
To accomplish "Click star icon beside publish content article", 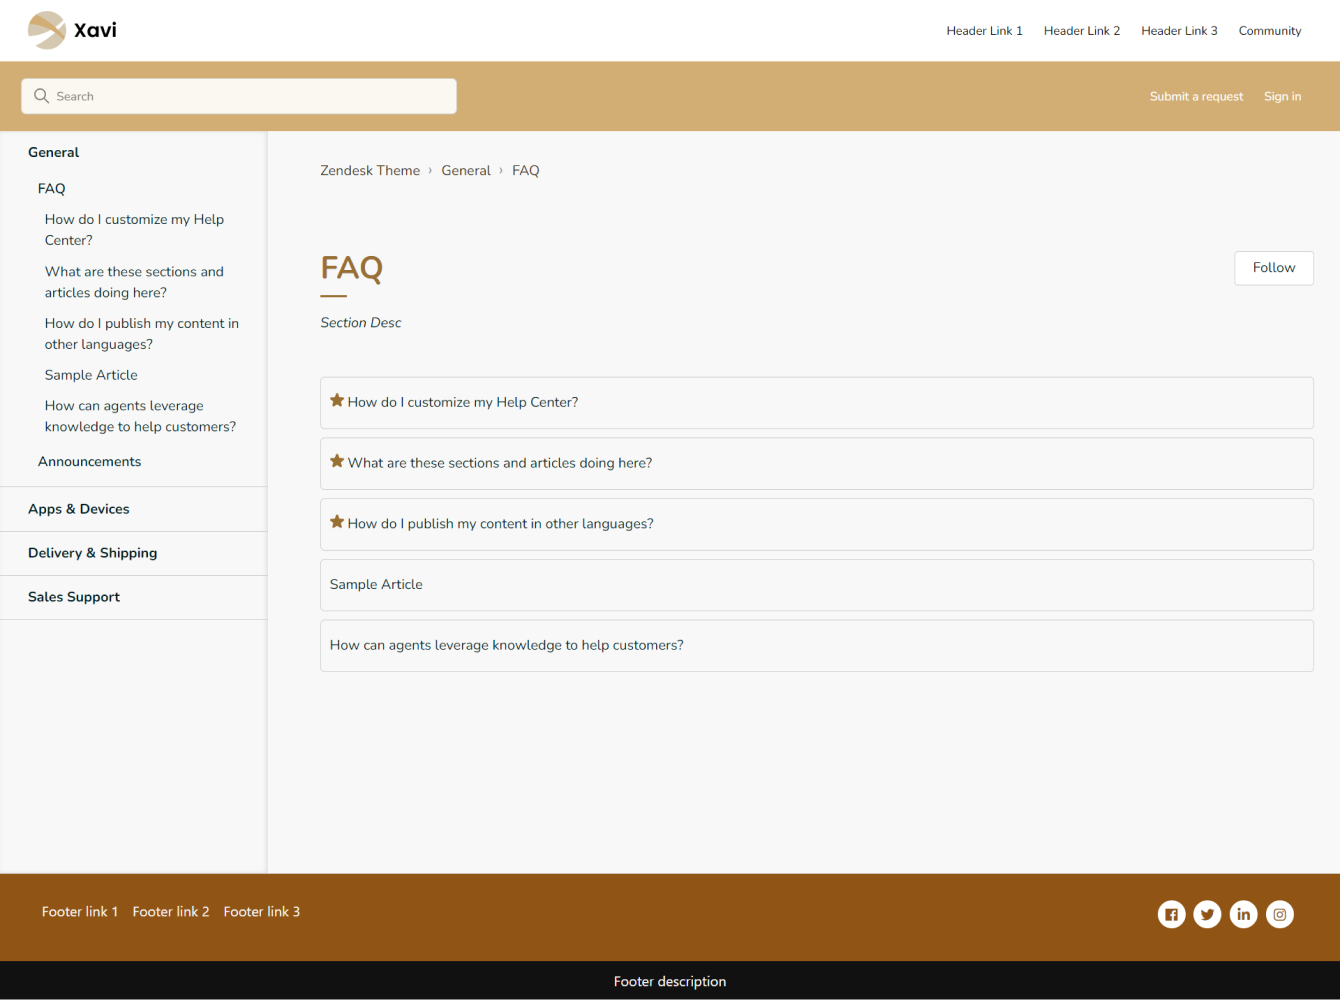I will pyautogui.click(x=337, y=522).
